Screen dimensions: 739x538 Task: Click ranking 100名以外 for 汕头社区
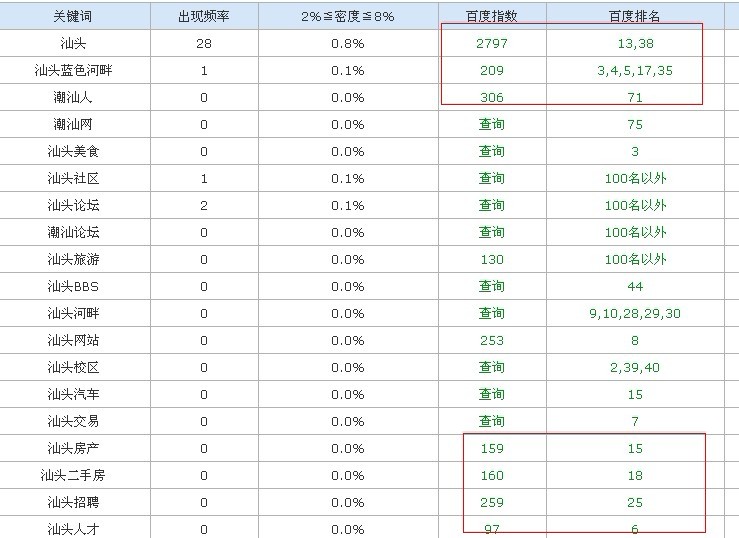point(635,178)
